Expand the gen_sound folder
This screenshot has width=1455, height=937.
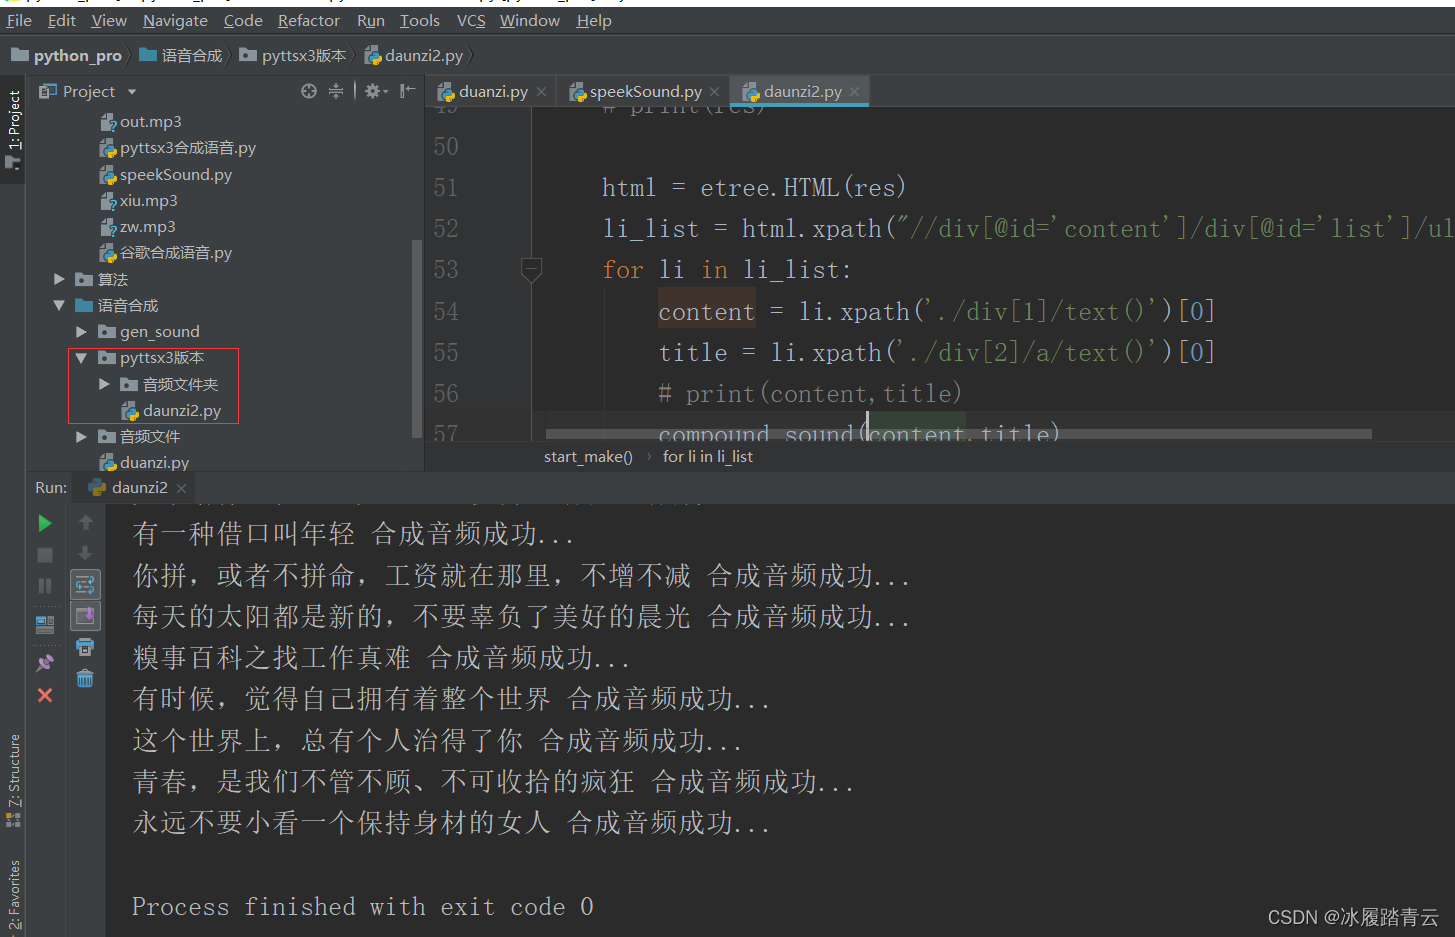[x=82, y=331]
